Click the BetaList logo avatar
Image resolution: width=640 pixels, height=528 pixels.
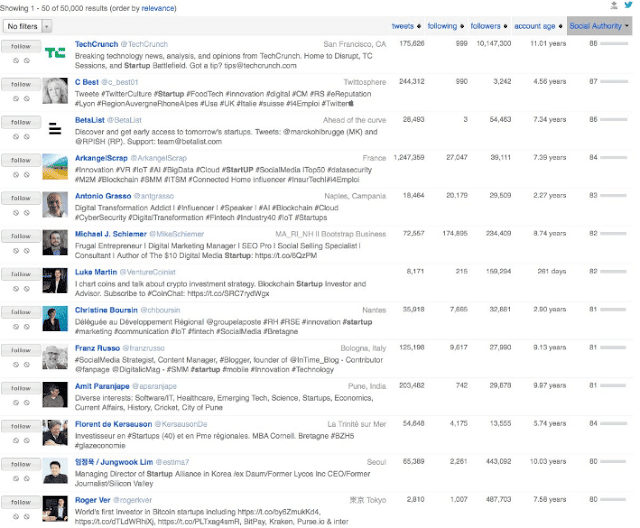pos(55,128)
